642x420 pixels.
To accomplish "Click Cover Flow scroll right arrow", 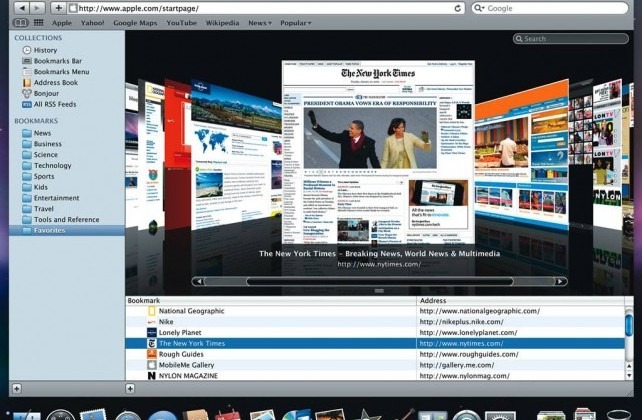I will pyautogui.click(x=560, y=281).
